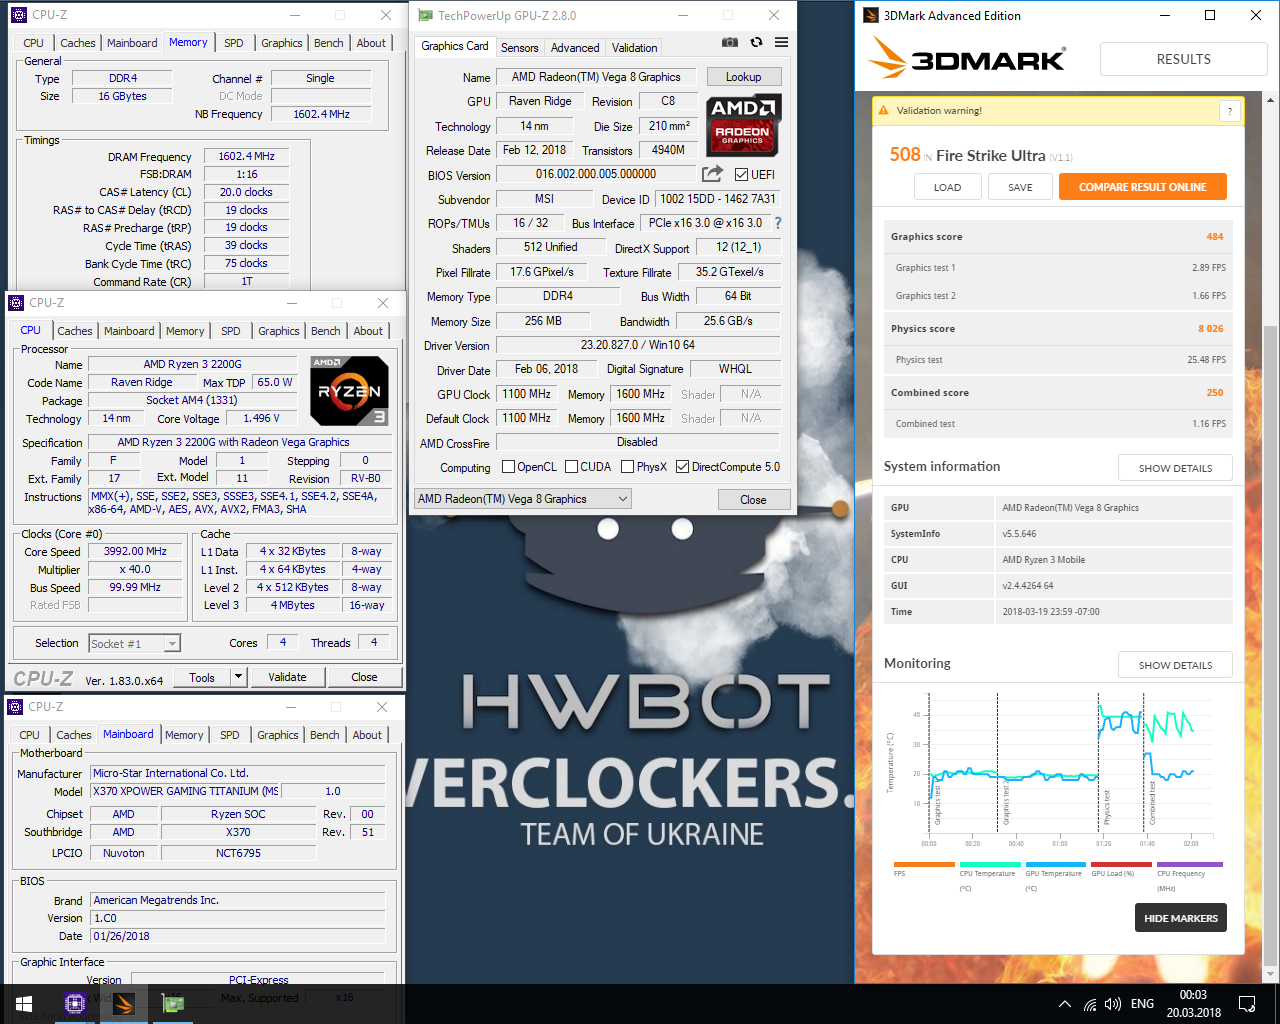Toggle the OpenCL checkbox

508,467
